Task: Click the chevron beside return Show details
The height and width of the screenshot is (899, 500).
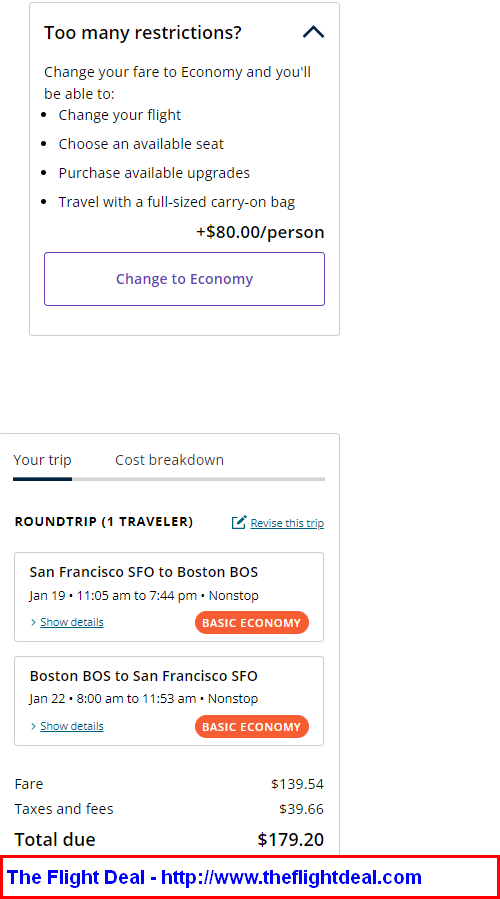Action: pyautogui.click(x=33, y=726)
